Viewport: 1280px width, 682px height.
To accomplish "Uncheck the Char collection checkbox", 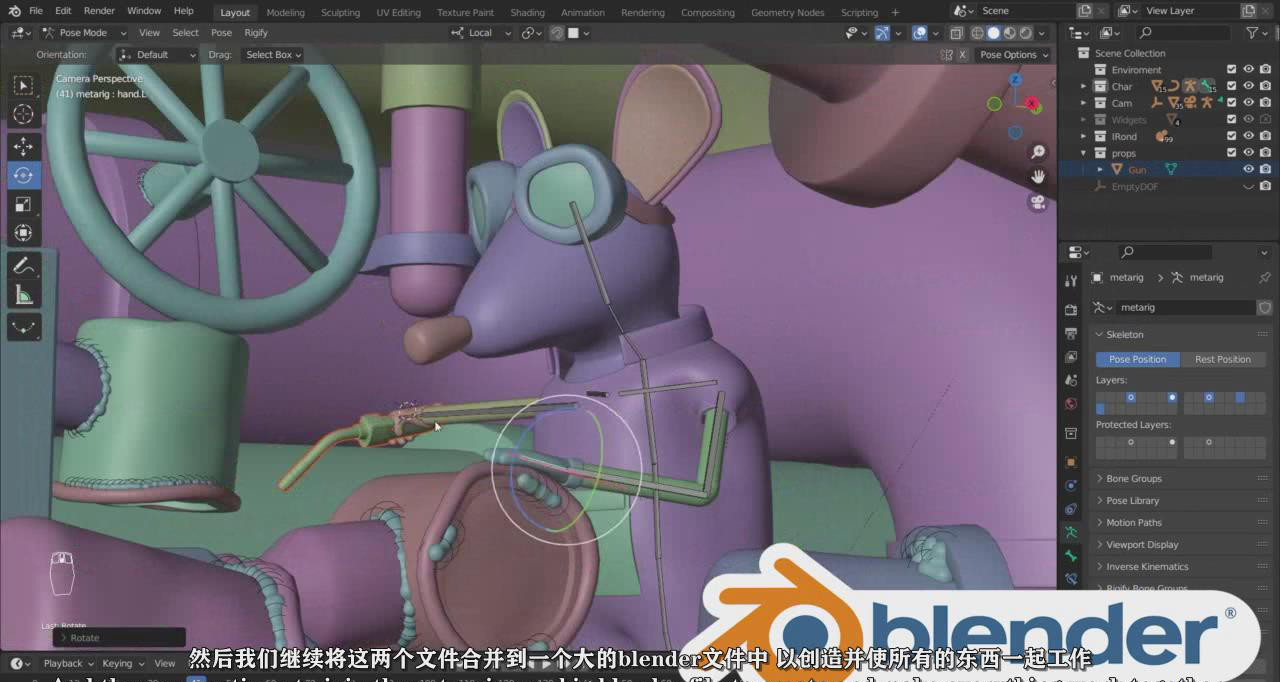I will coord(1232,86).
